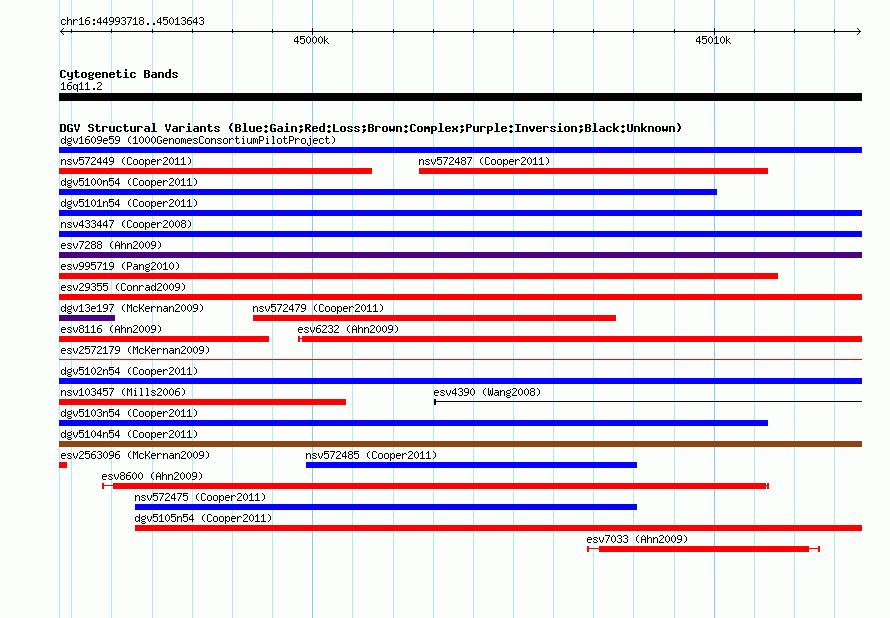Select the red nsv103457 loss bar
The image size is (890, 618).
pos(203,402)
